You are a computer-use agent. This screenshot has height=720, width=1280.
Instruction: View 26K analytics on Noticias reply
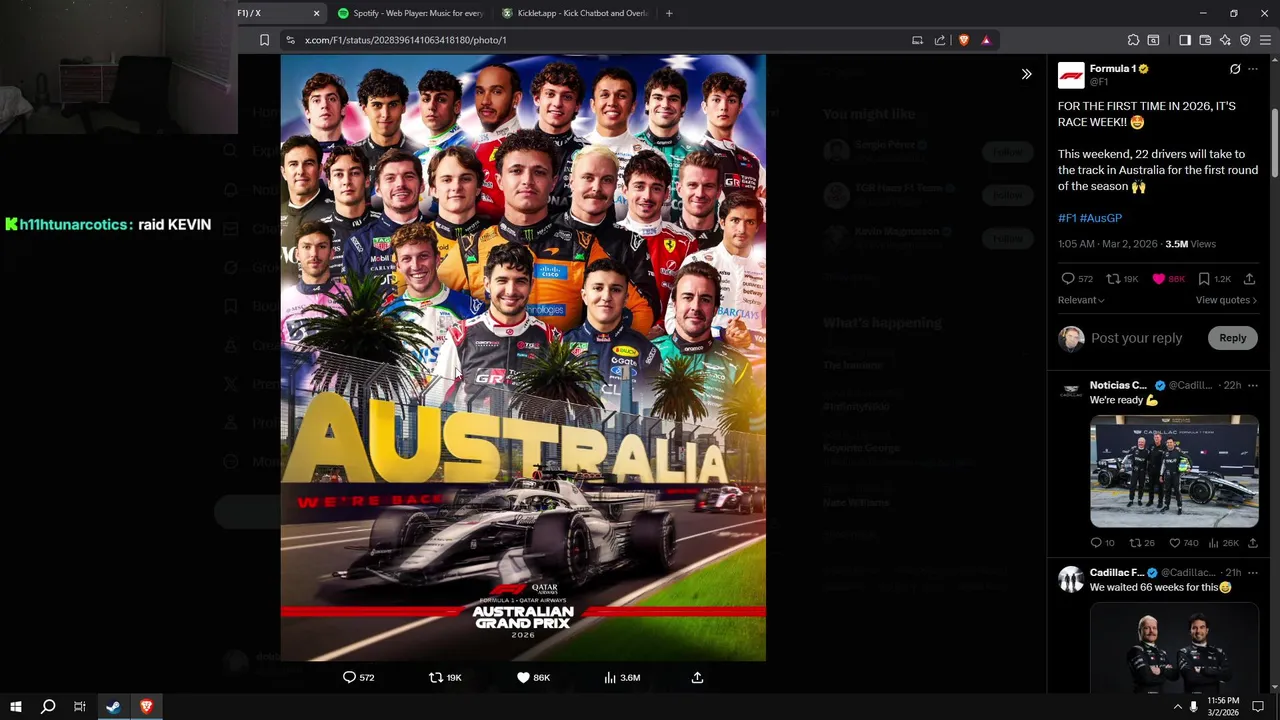(x=1214, y=543)
